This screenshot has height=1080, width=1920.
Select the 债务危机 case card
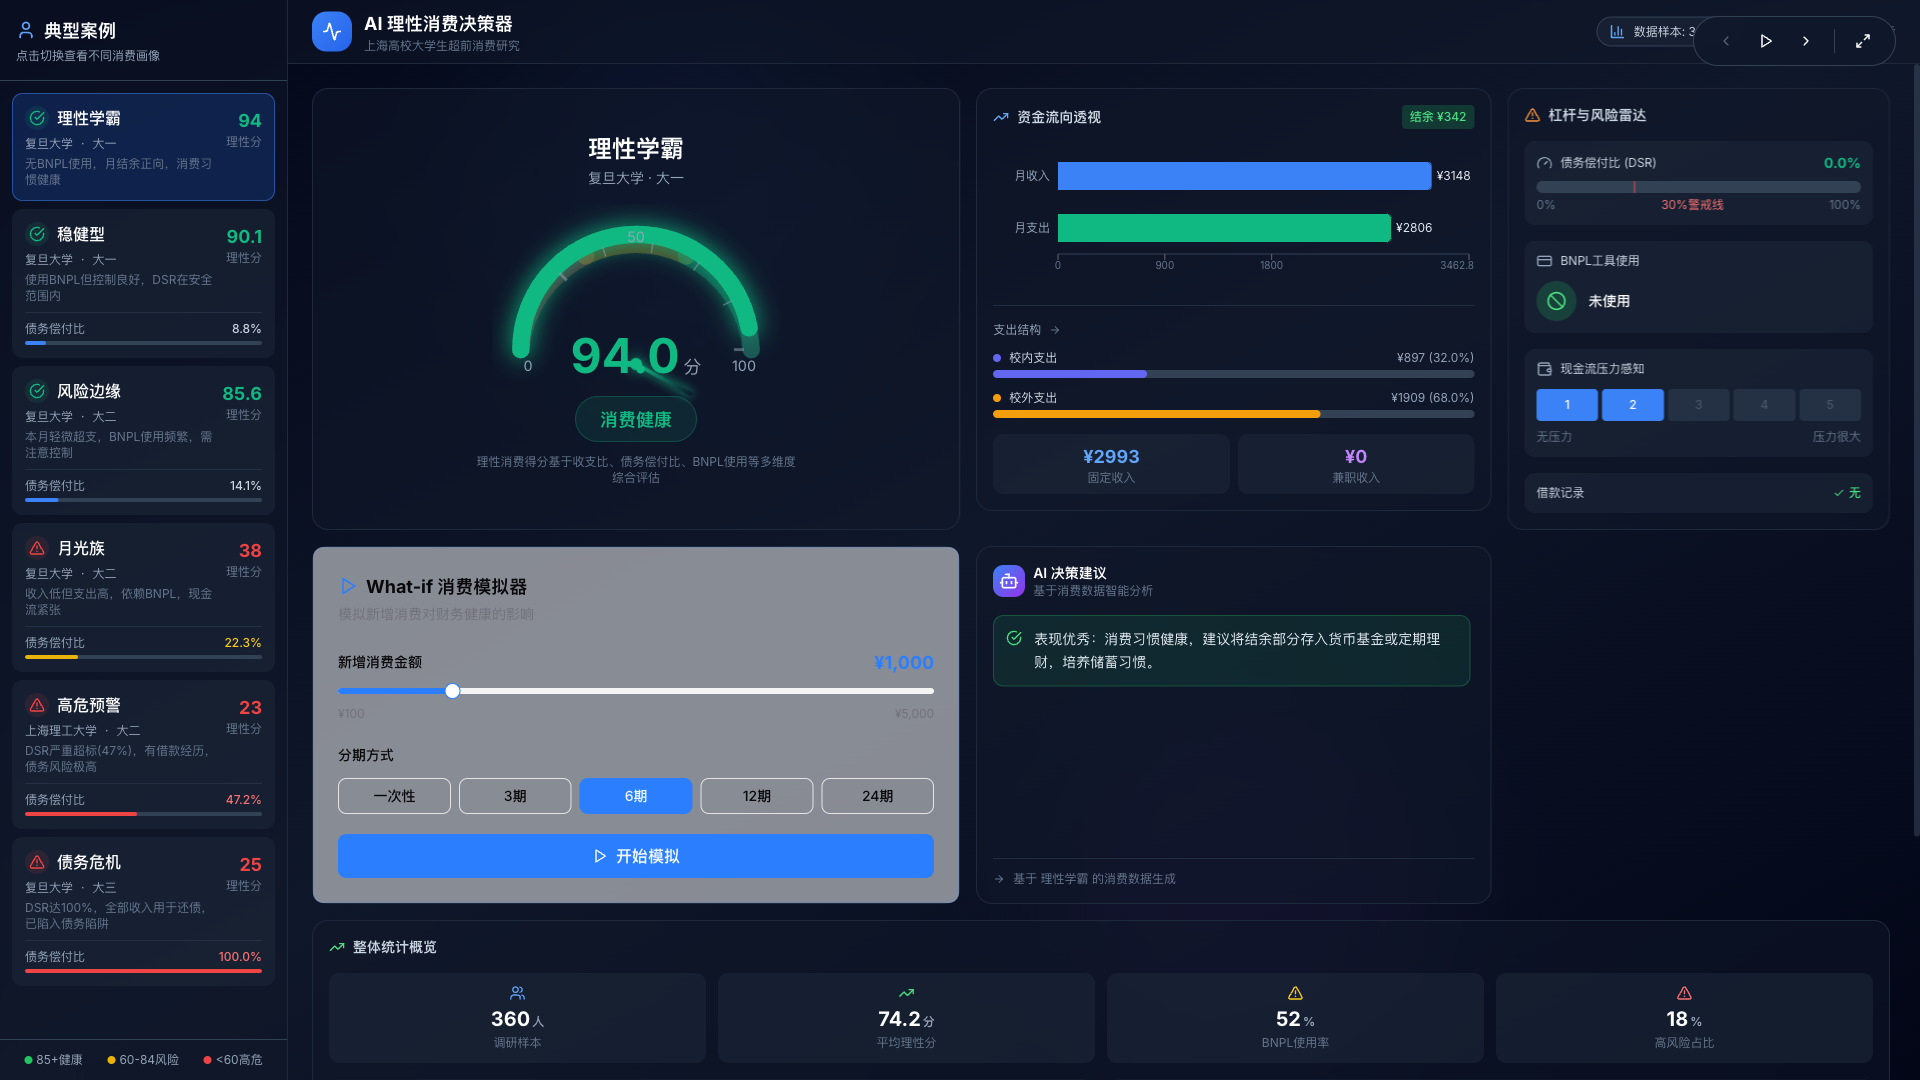(x=143, y=909)
